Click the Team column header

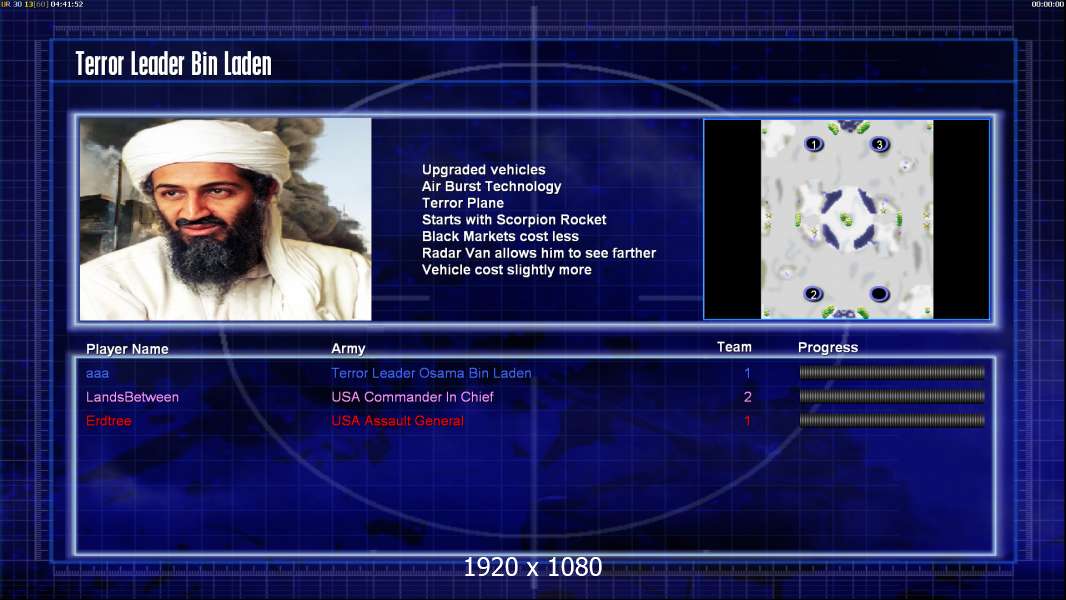(x=734, y=347)
